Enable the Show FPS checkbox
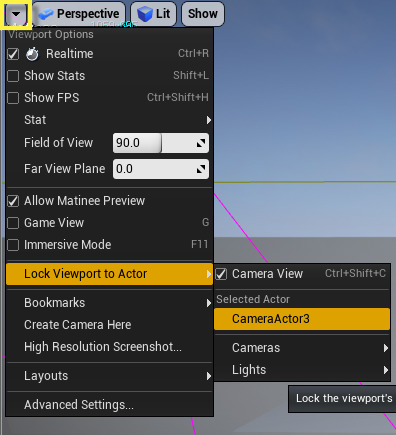 point(13,98)
